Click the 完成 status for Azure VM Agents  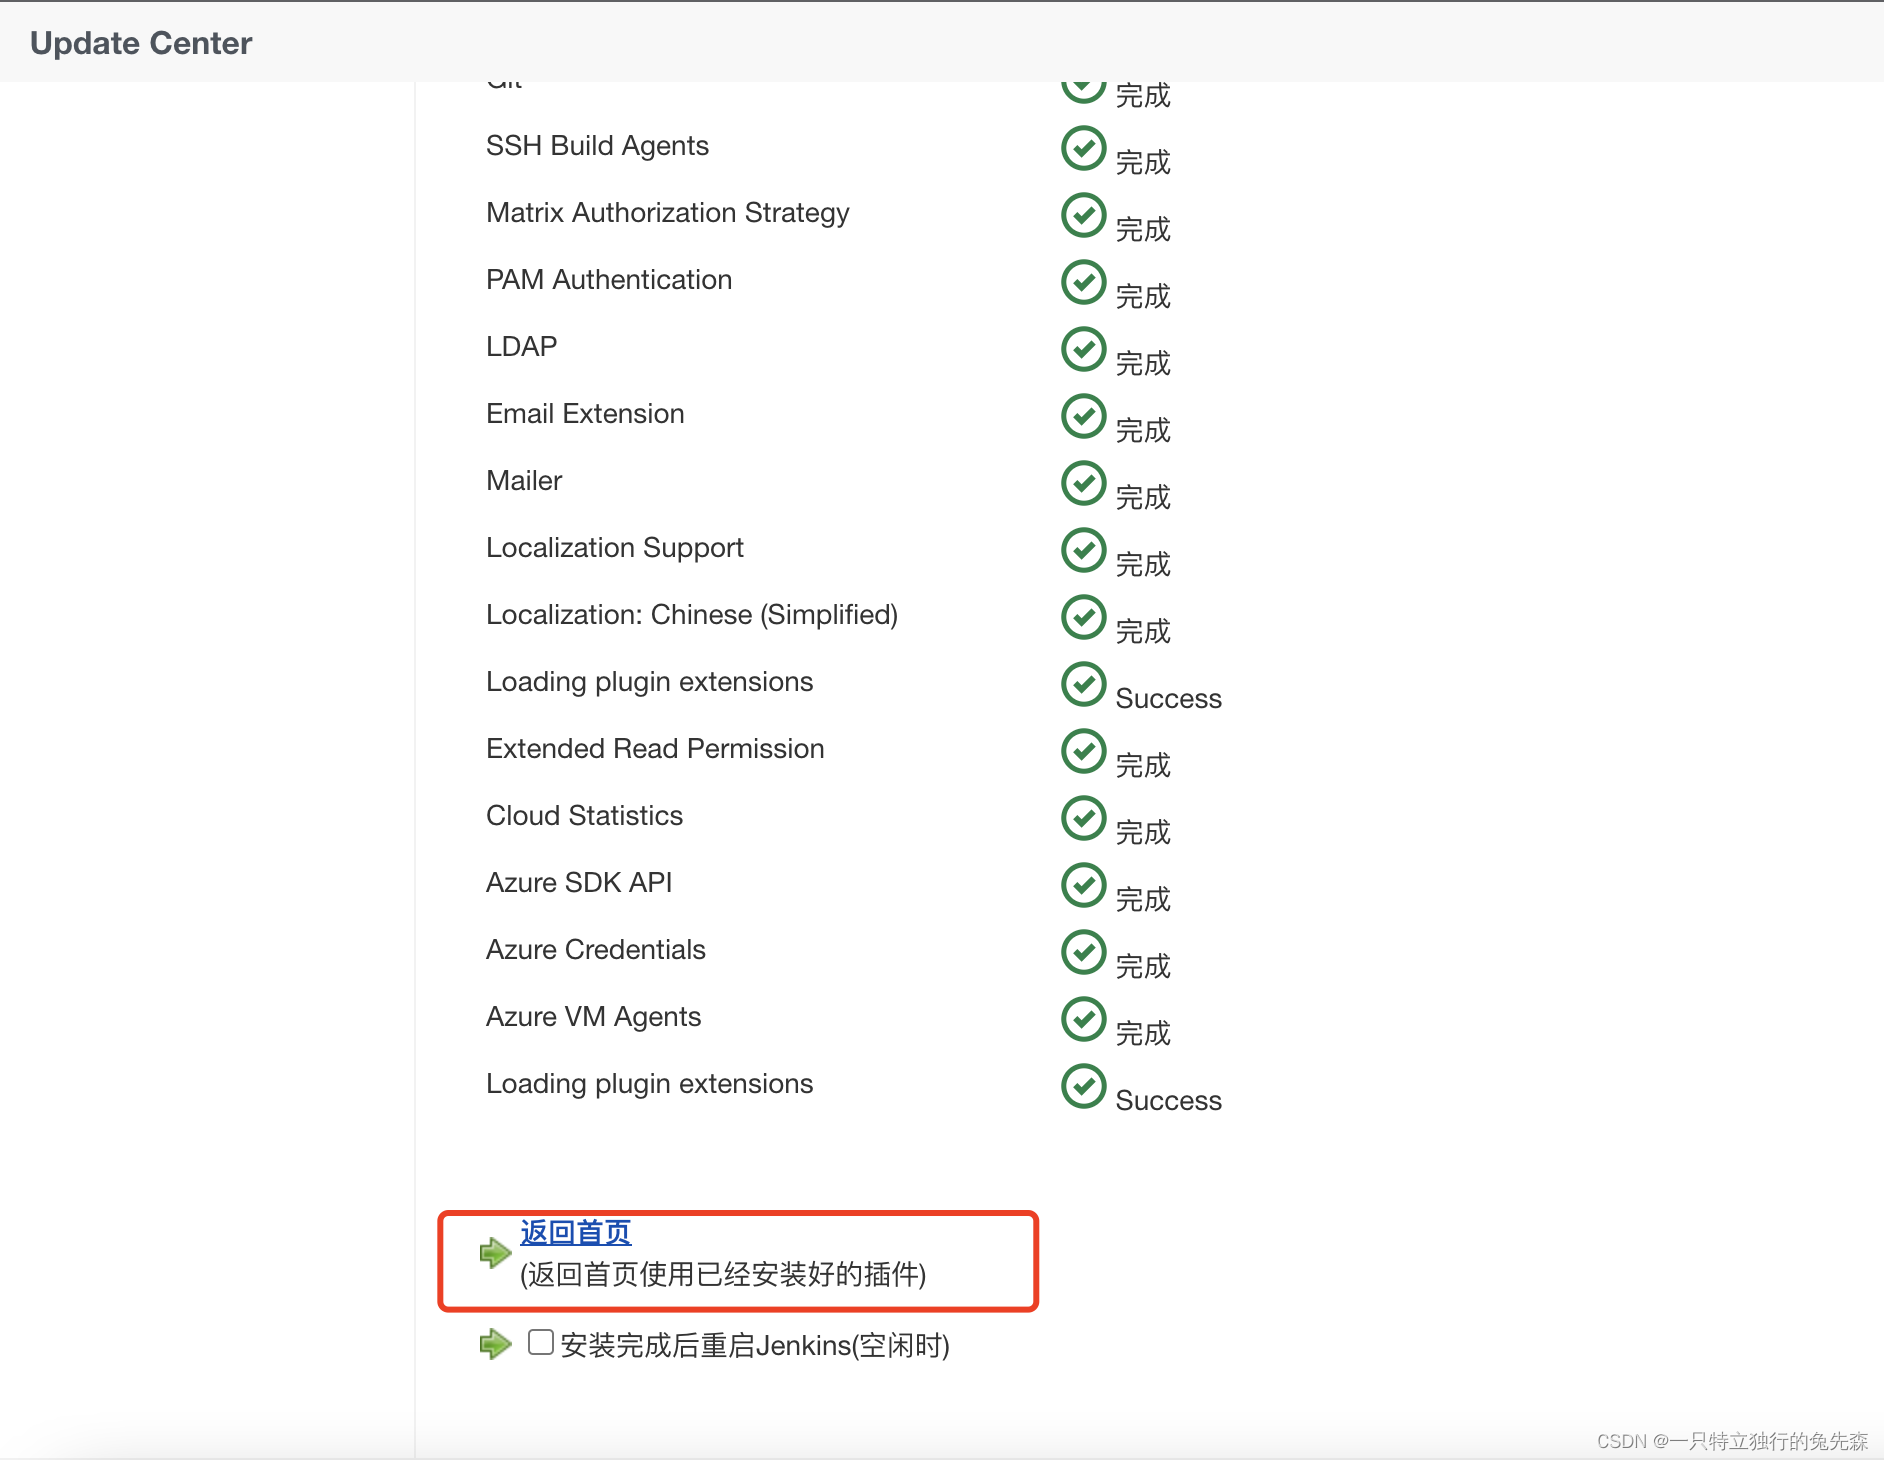(x=1143, y=1033)
